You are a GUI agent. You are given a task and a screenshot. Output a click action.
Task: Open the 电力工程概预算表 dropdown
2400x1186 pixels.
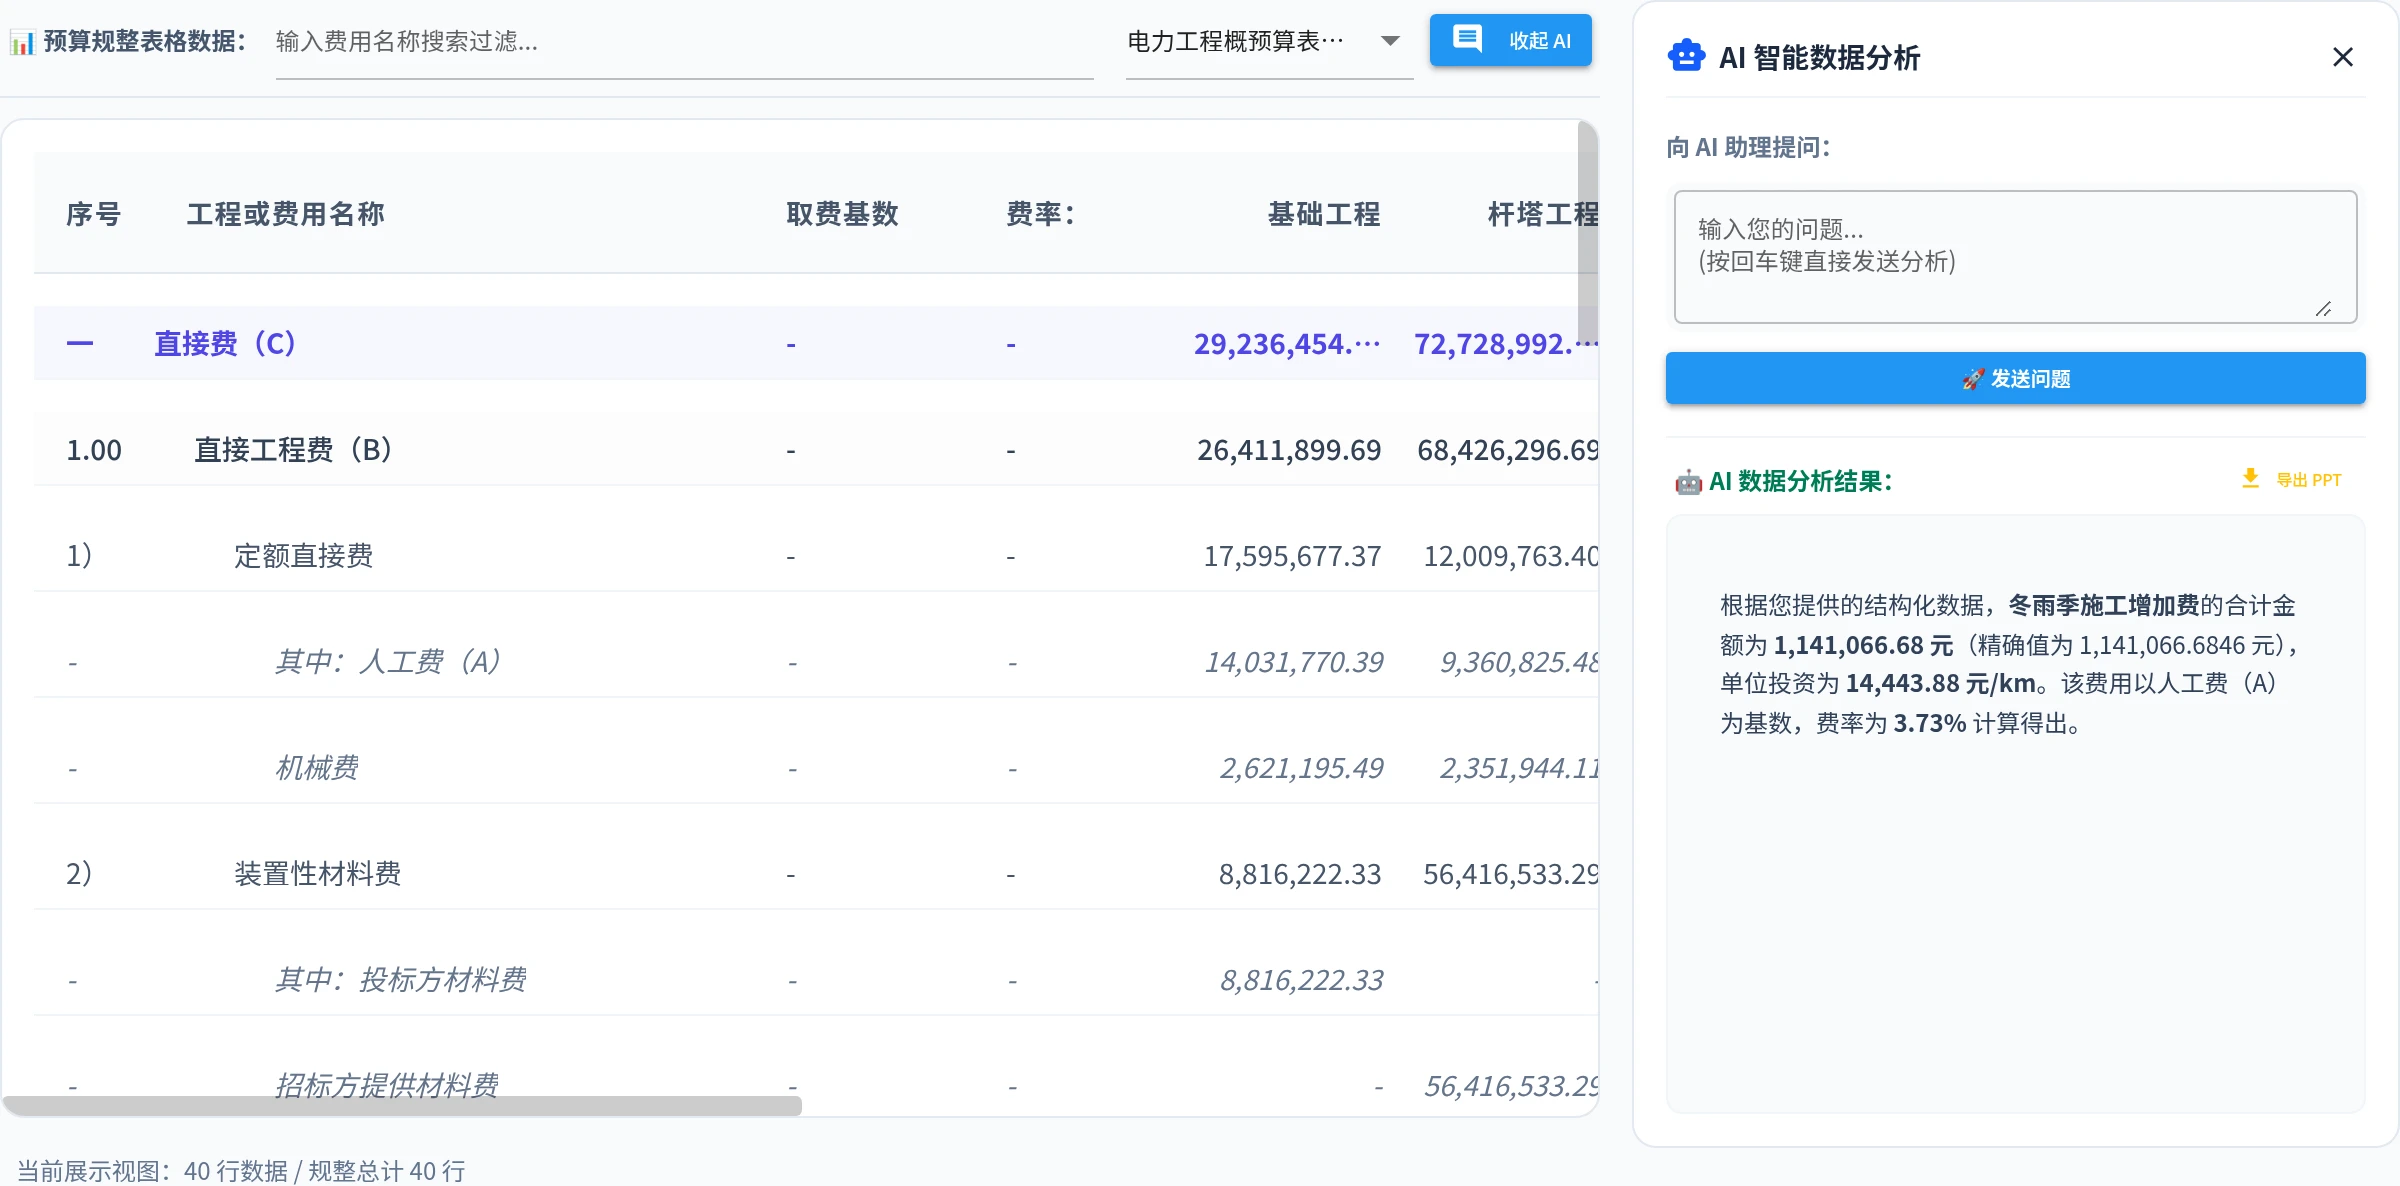click(1268, 42)
